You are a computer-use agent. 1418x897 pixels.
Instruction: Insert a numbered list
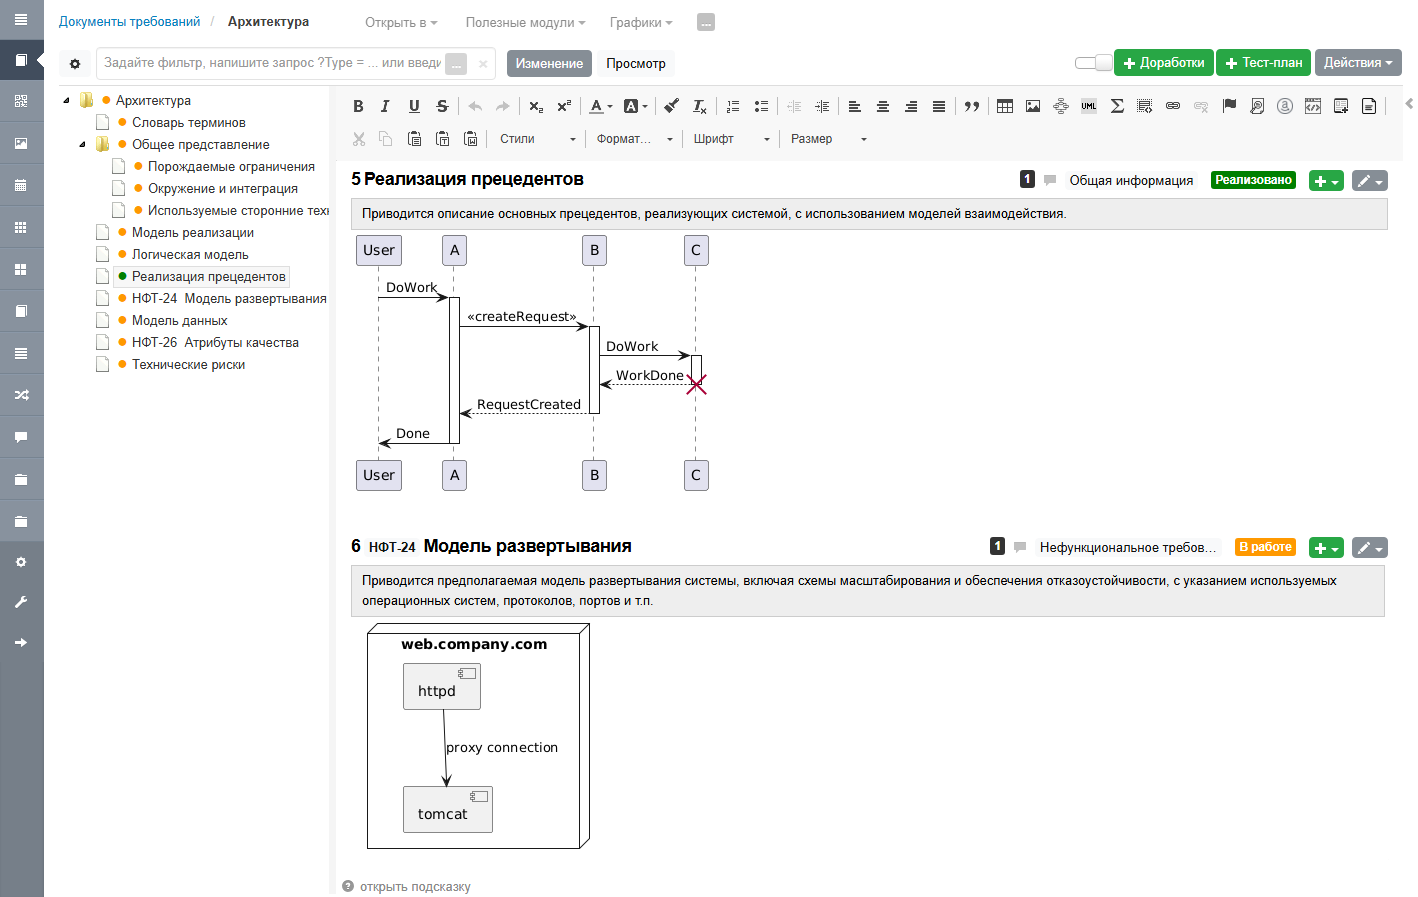(733, 106)
